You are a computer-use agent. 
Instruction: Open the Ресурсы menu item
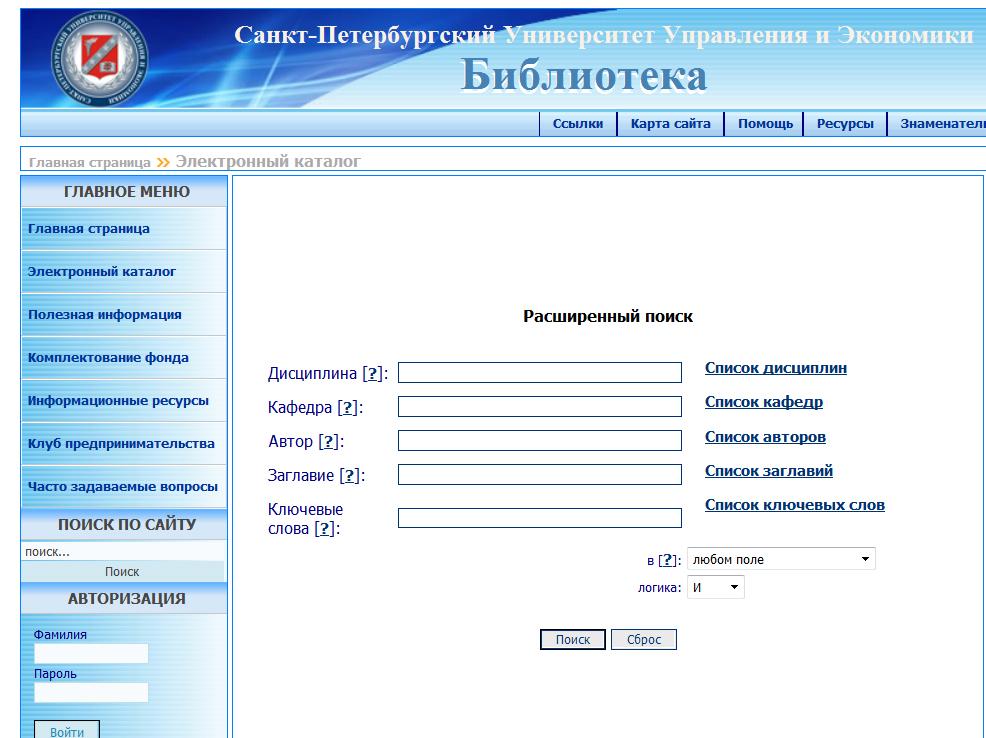click(845, 124)
